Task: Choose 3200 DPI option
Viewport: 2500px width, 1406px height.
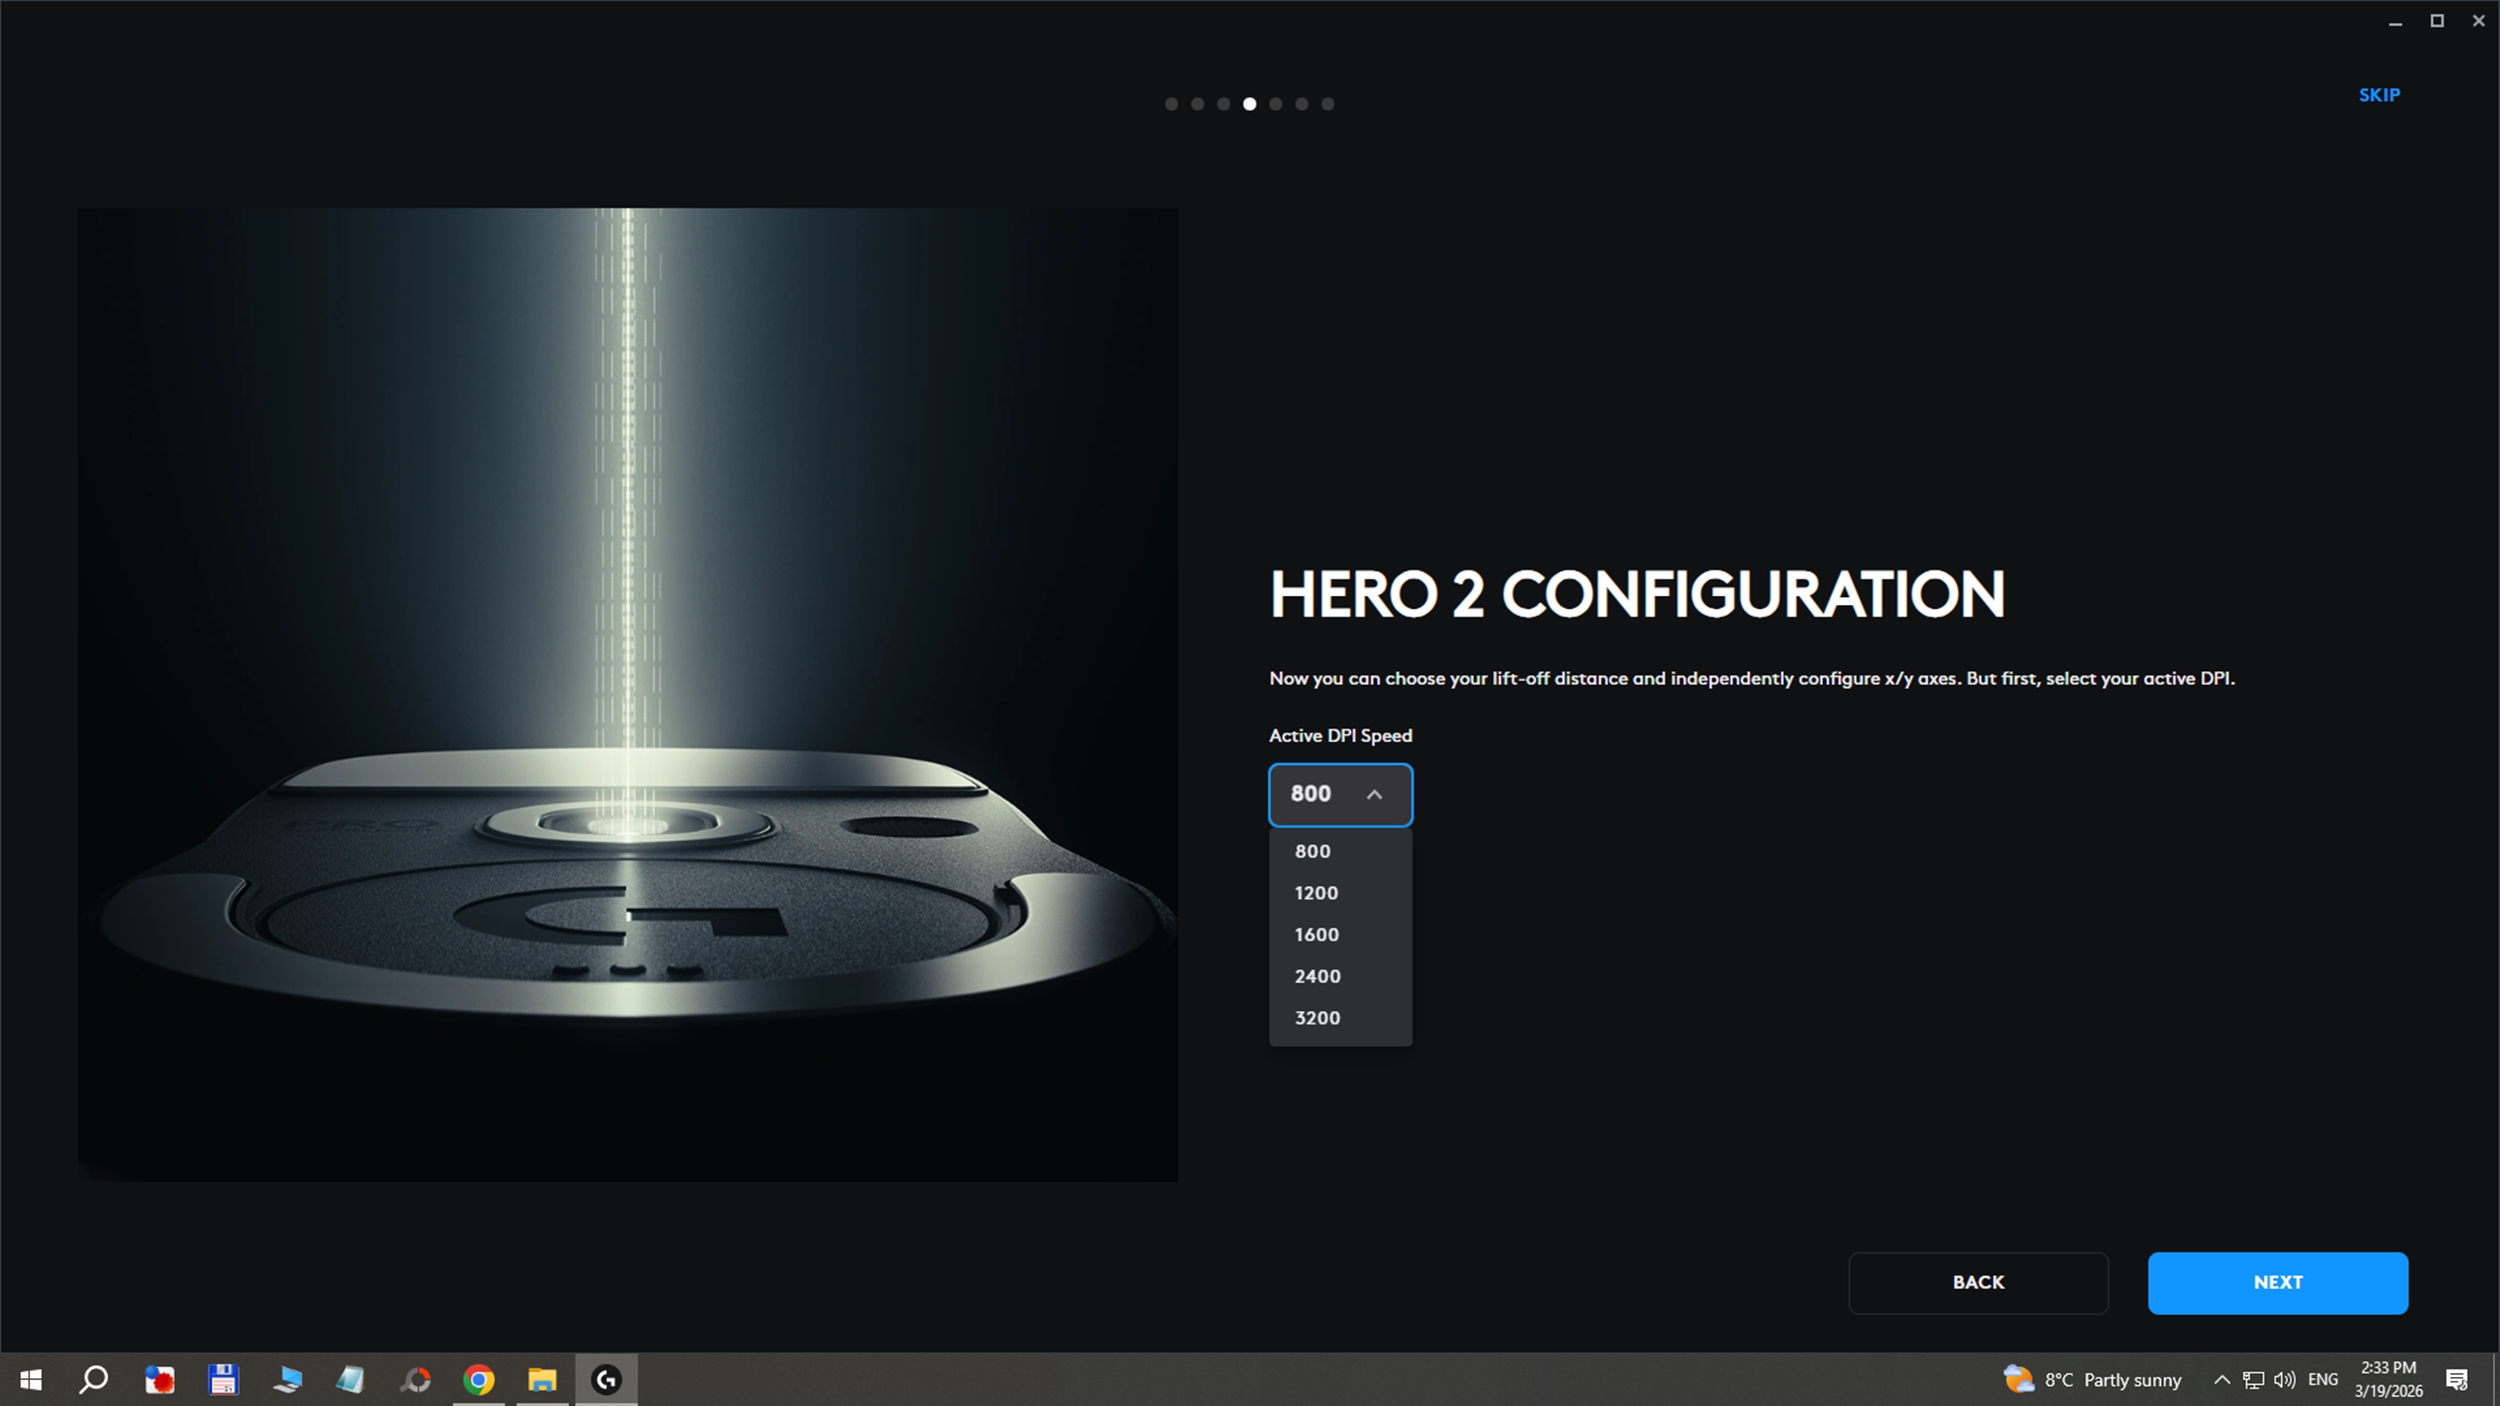Action: (x=1317, y=1018)
